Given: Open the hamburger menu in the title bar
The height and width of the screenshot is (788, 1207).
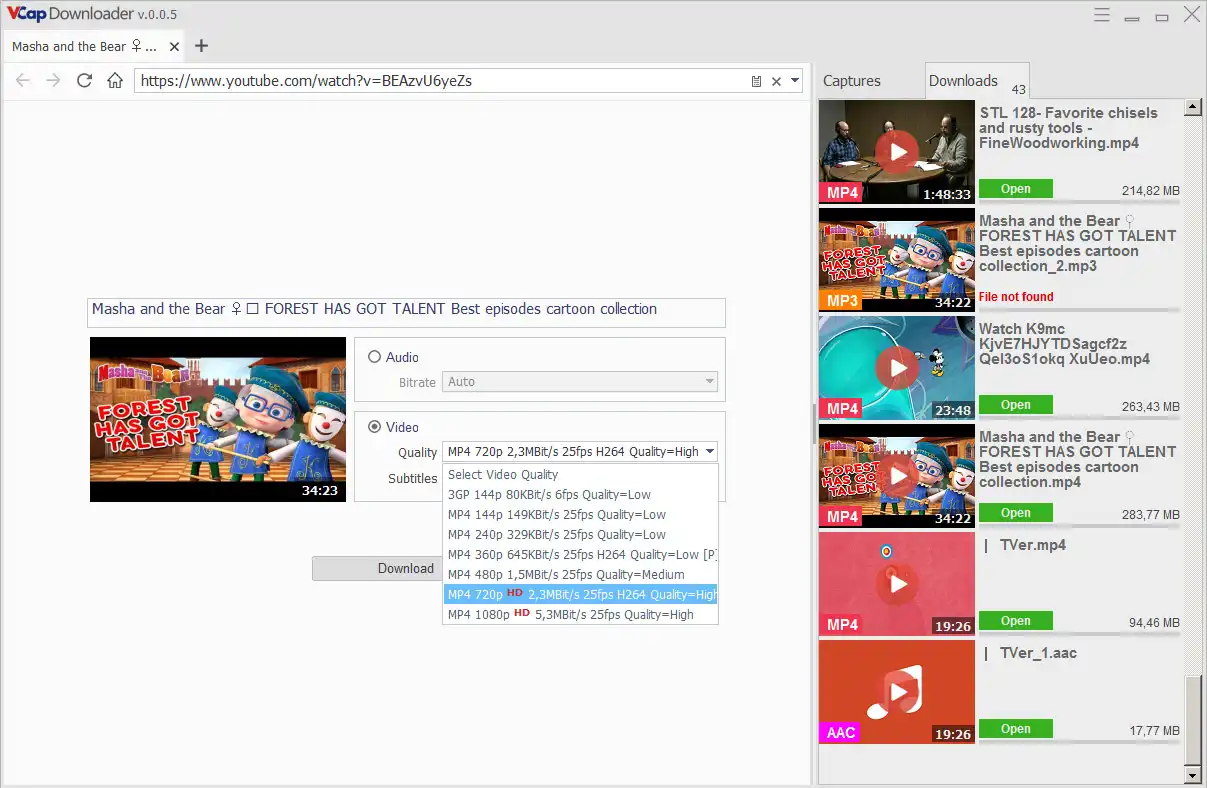Looking at the screenshot, I should (1101, 15).
